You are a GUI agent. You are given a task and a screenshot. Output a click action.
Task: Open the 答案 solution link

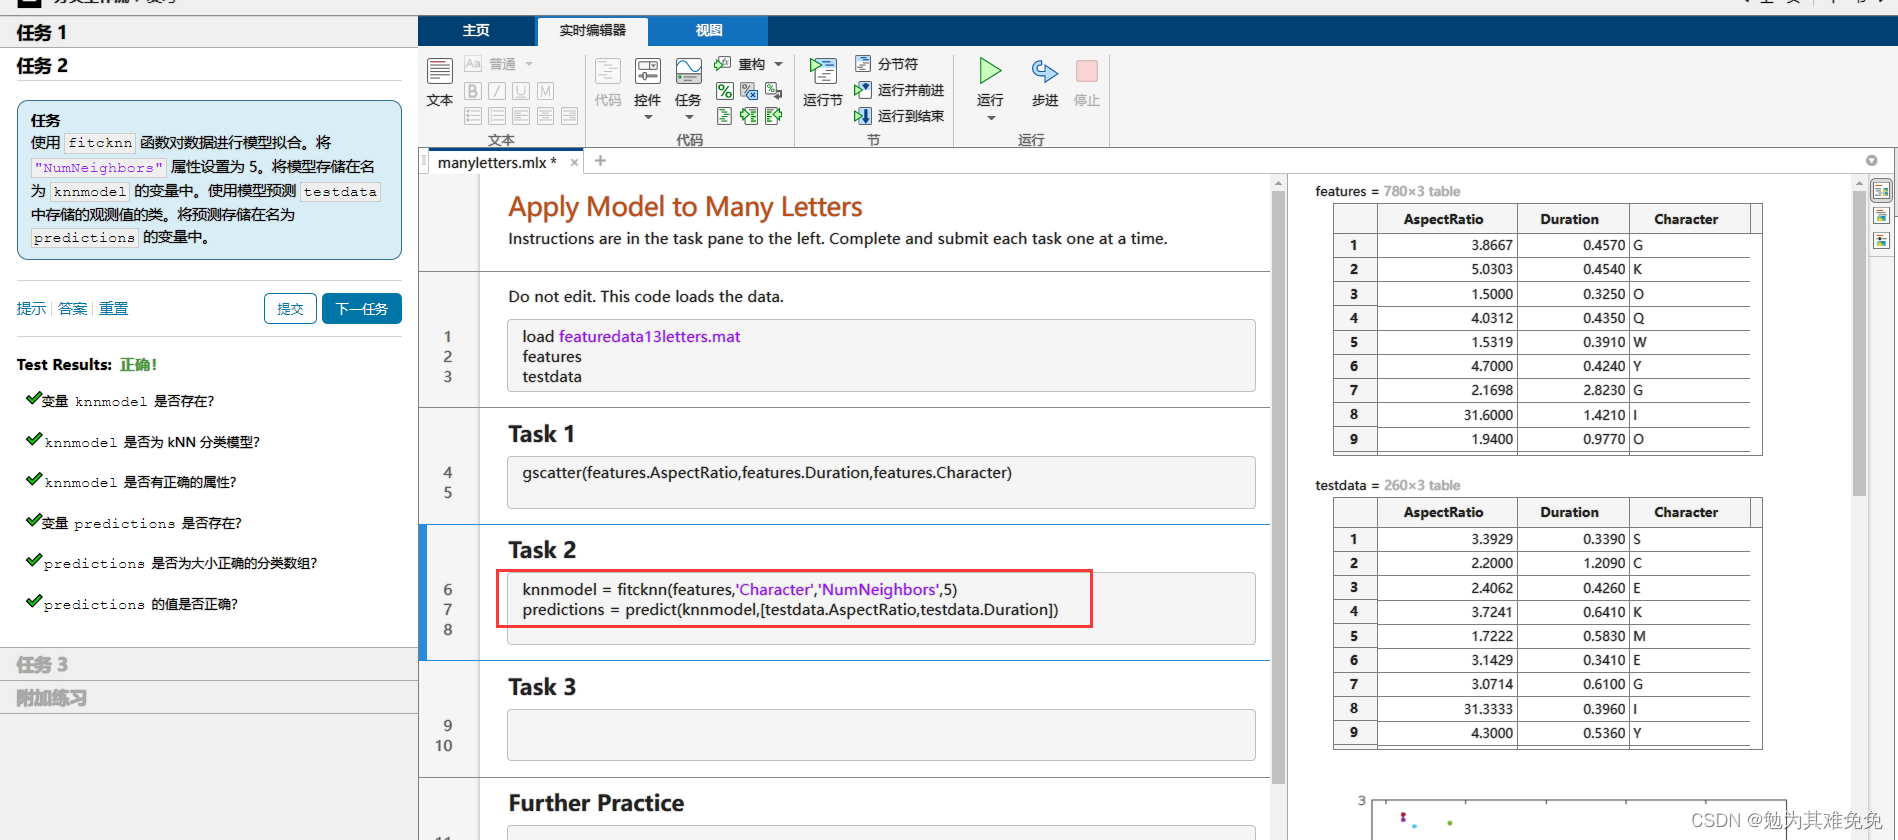coord(72,308)
